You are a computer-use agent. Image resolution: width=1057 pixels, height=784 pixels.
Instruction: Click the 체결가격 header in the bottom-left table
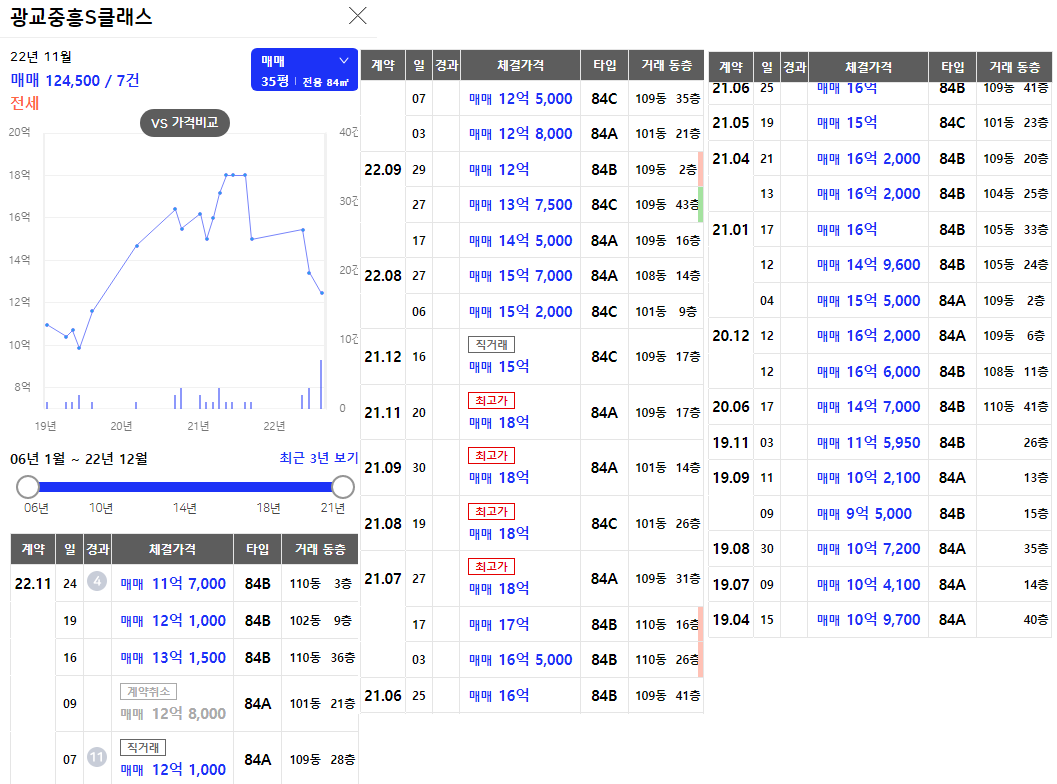click(173, 549)
